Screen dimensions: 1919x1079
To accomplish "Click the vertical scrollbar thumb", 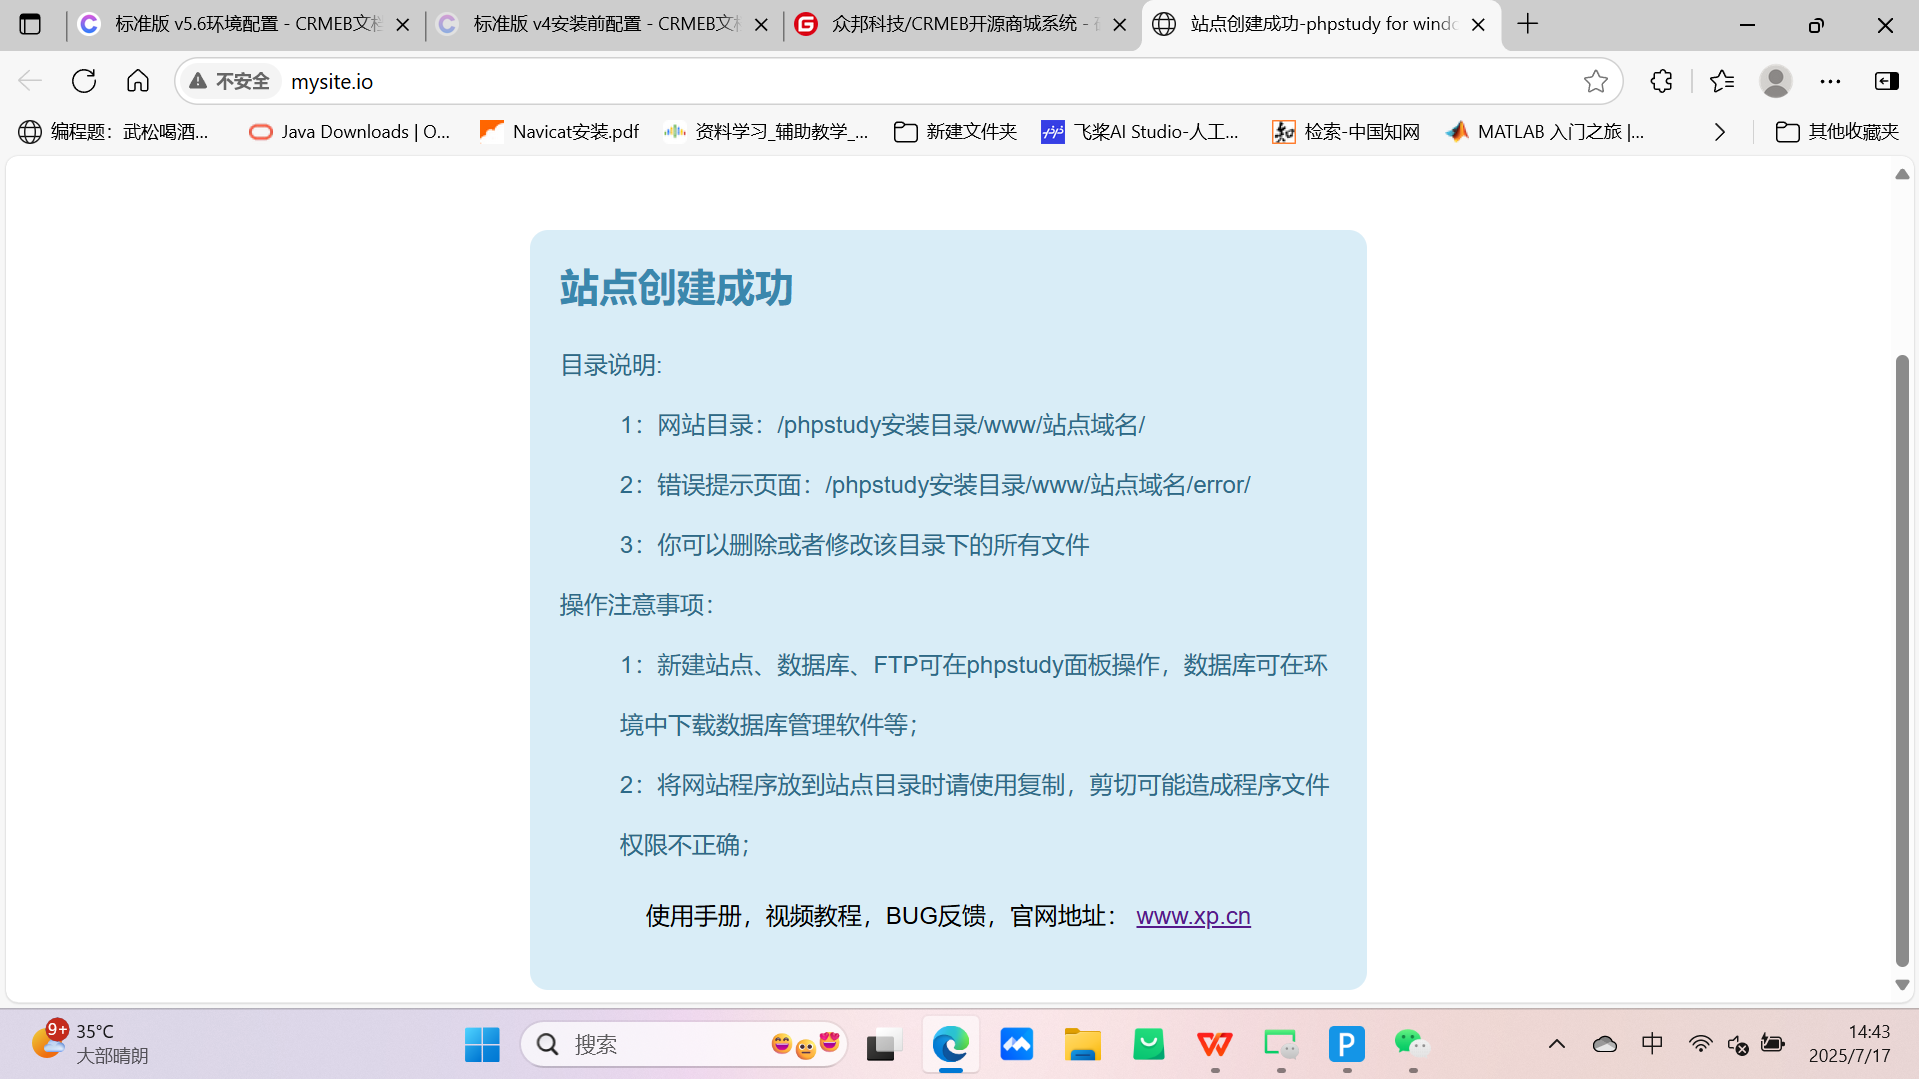I will click(x=1902, y=660).
